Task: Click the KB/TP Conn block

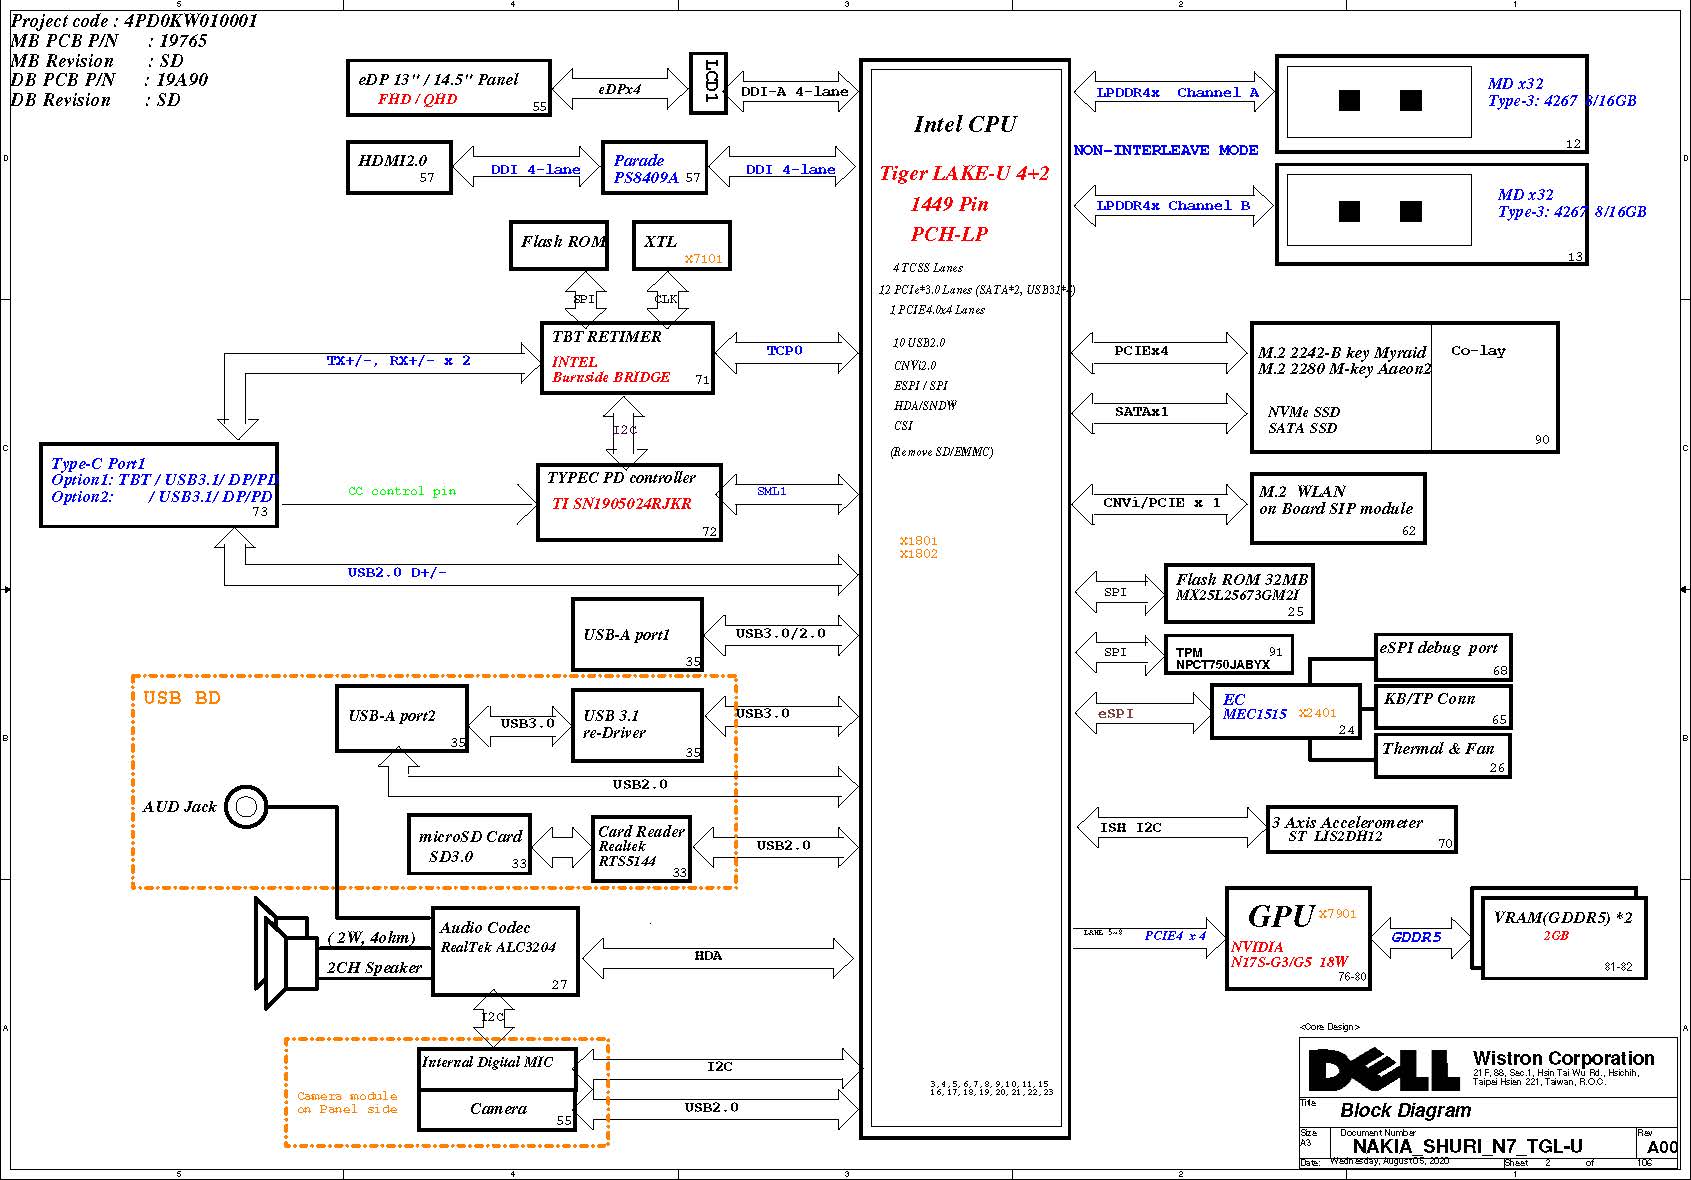Action: click(1443, 707)
